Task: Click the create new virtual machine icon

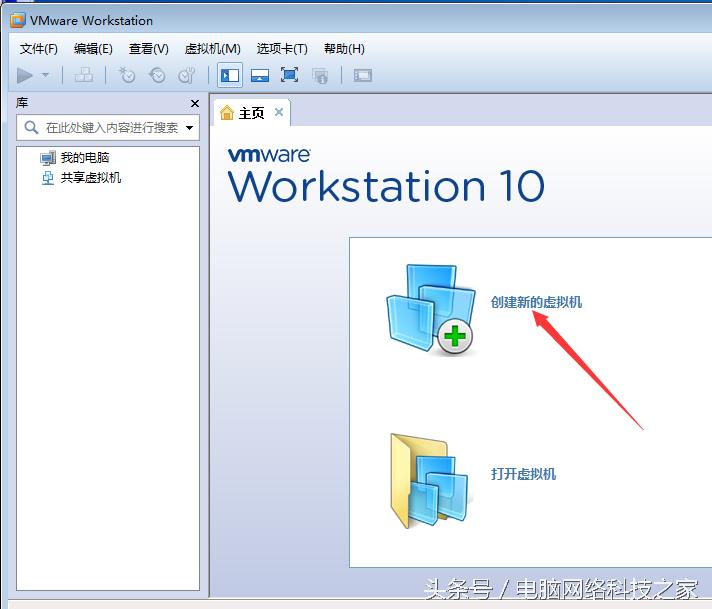Action: (430, 310)
